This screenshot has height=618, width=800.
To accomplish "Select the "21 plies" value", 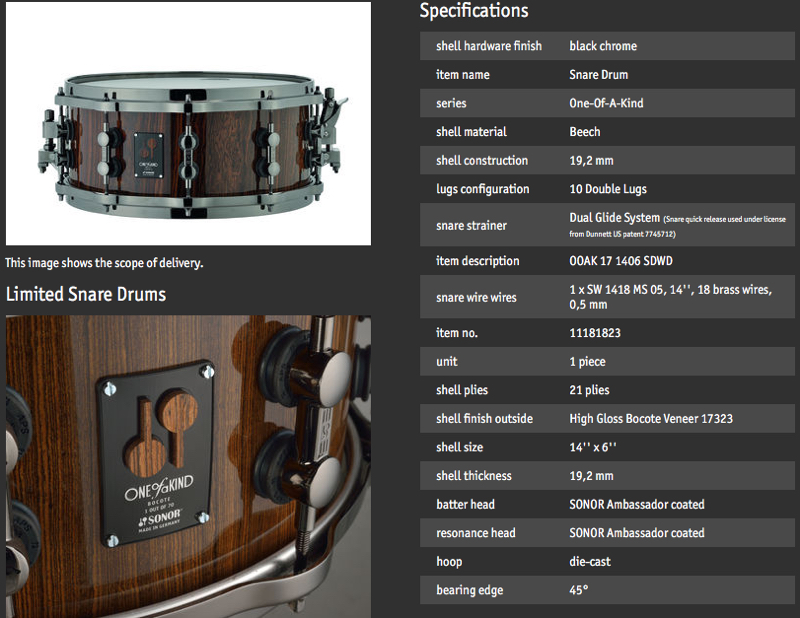I will (589, 390).
